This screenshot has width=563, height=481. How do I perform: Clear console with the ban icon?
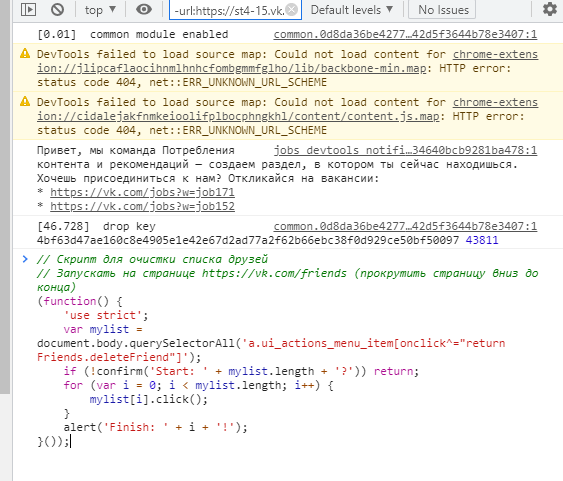point(57,9)
